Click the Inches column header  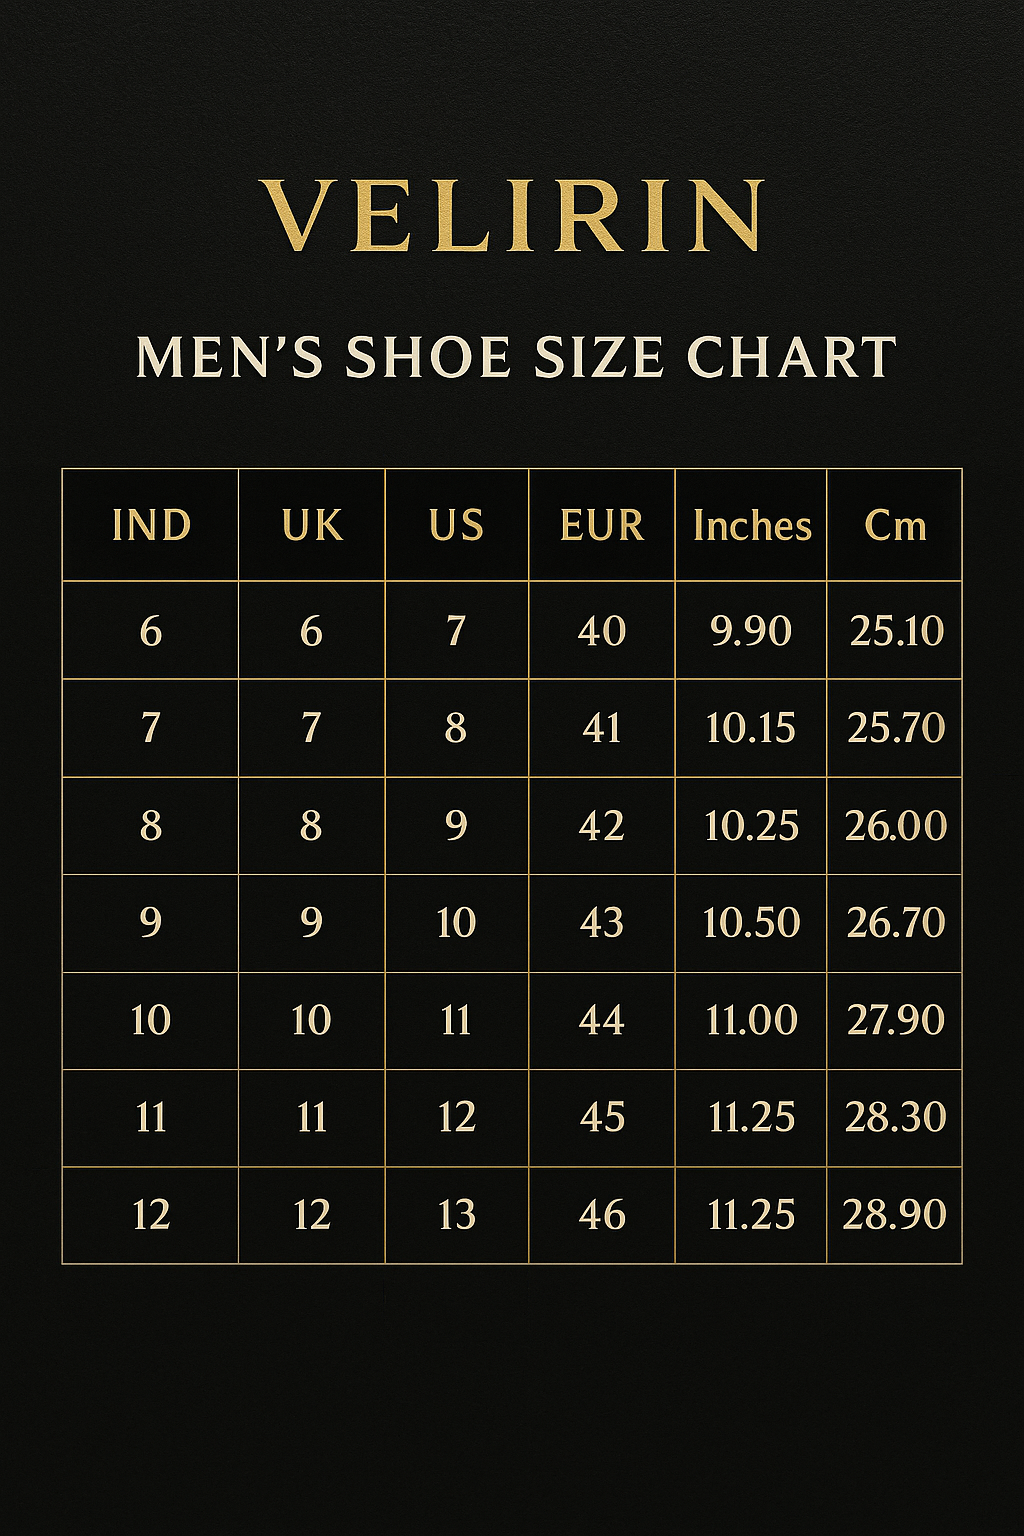(x=752, y=526)
